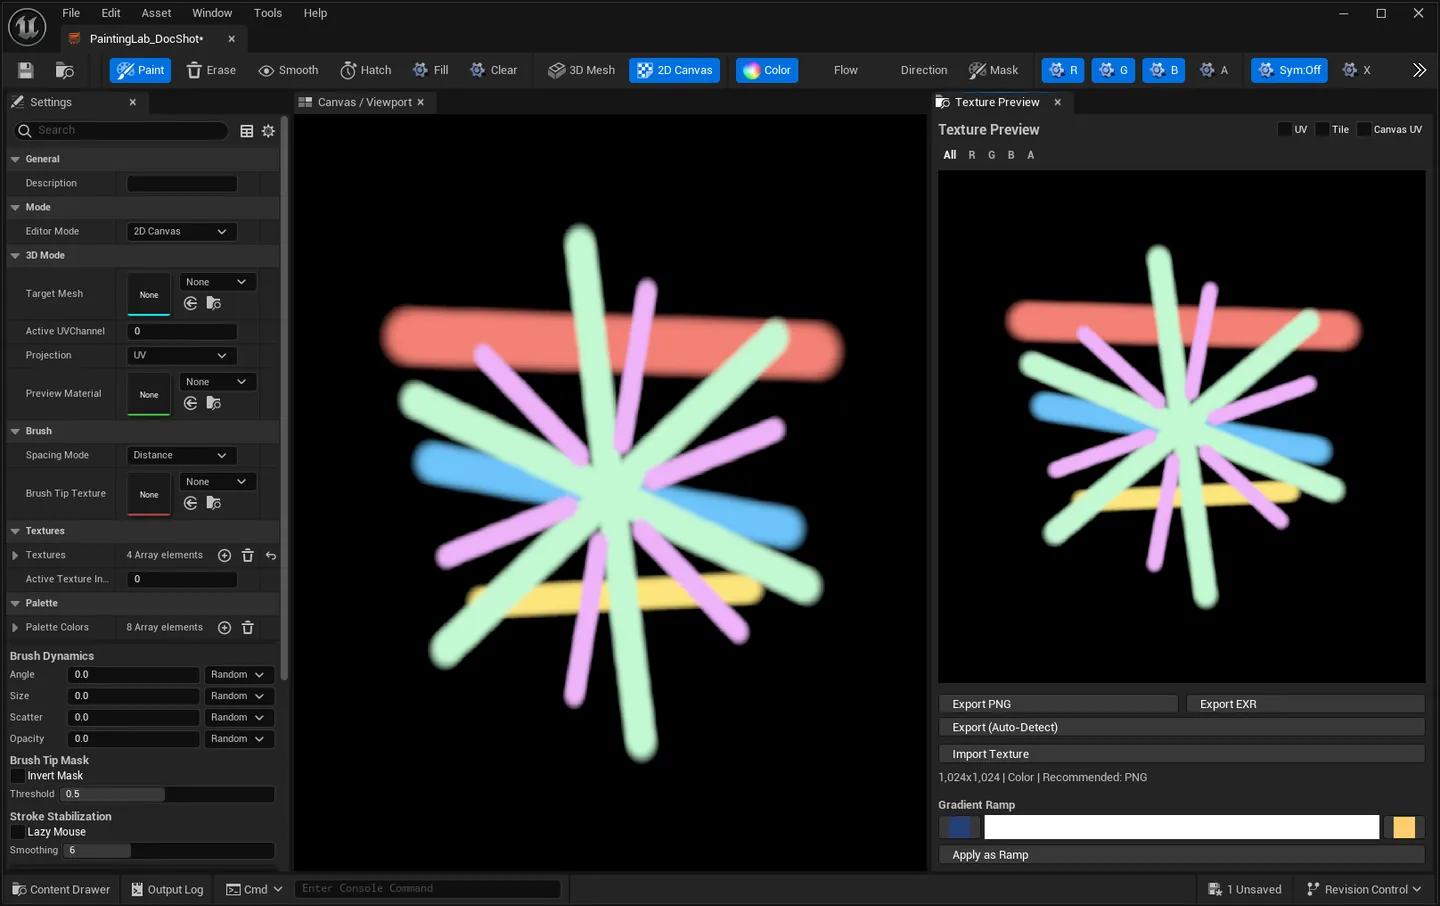This screenshot has height=906, width=1440.
Task: Open the Tools menu
Action: click(268, 13)
